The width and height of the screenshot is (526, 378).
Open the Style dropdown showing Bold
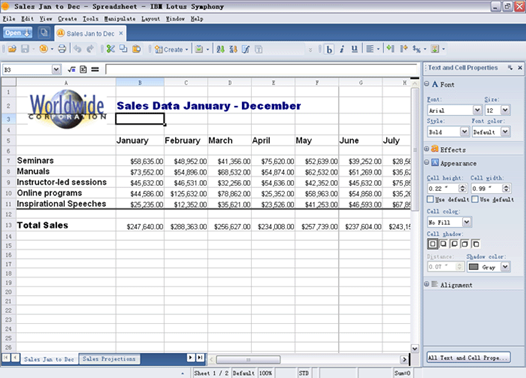tap(464, 132)
